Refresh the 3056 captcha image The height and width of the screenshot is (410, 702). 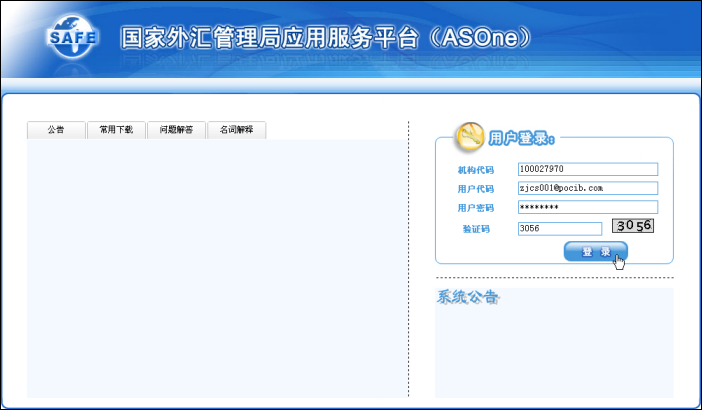633,226
